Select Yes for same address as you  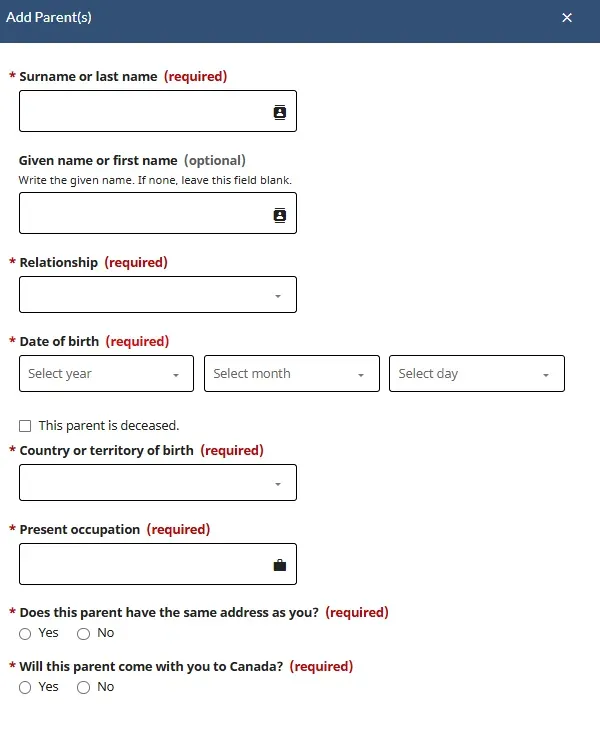click(25, 633)
